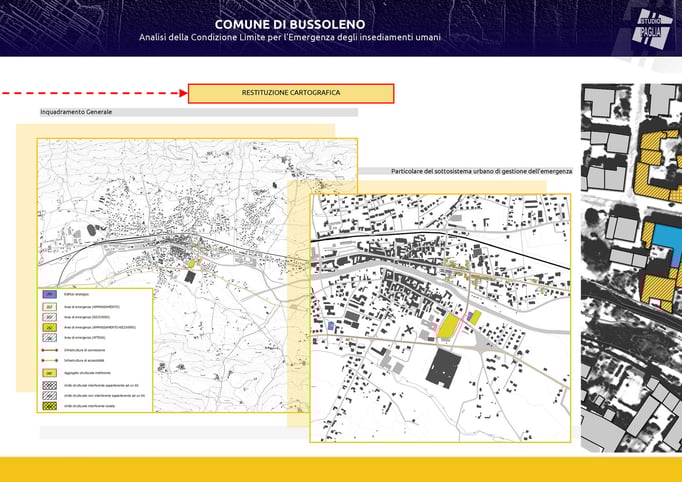This screenshot has width=682, height=482.
Task: Click the small purple building at the detail map's left edge
Action: tap(331, 325)
